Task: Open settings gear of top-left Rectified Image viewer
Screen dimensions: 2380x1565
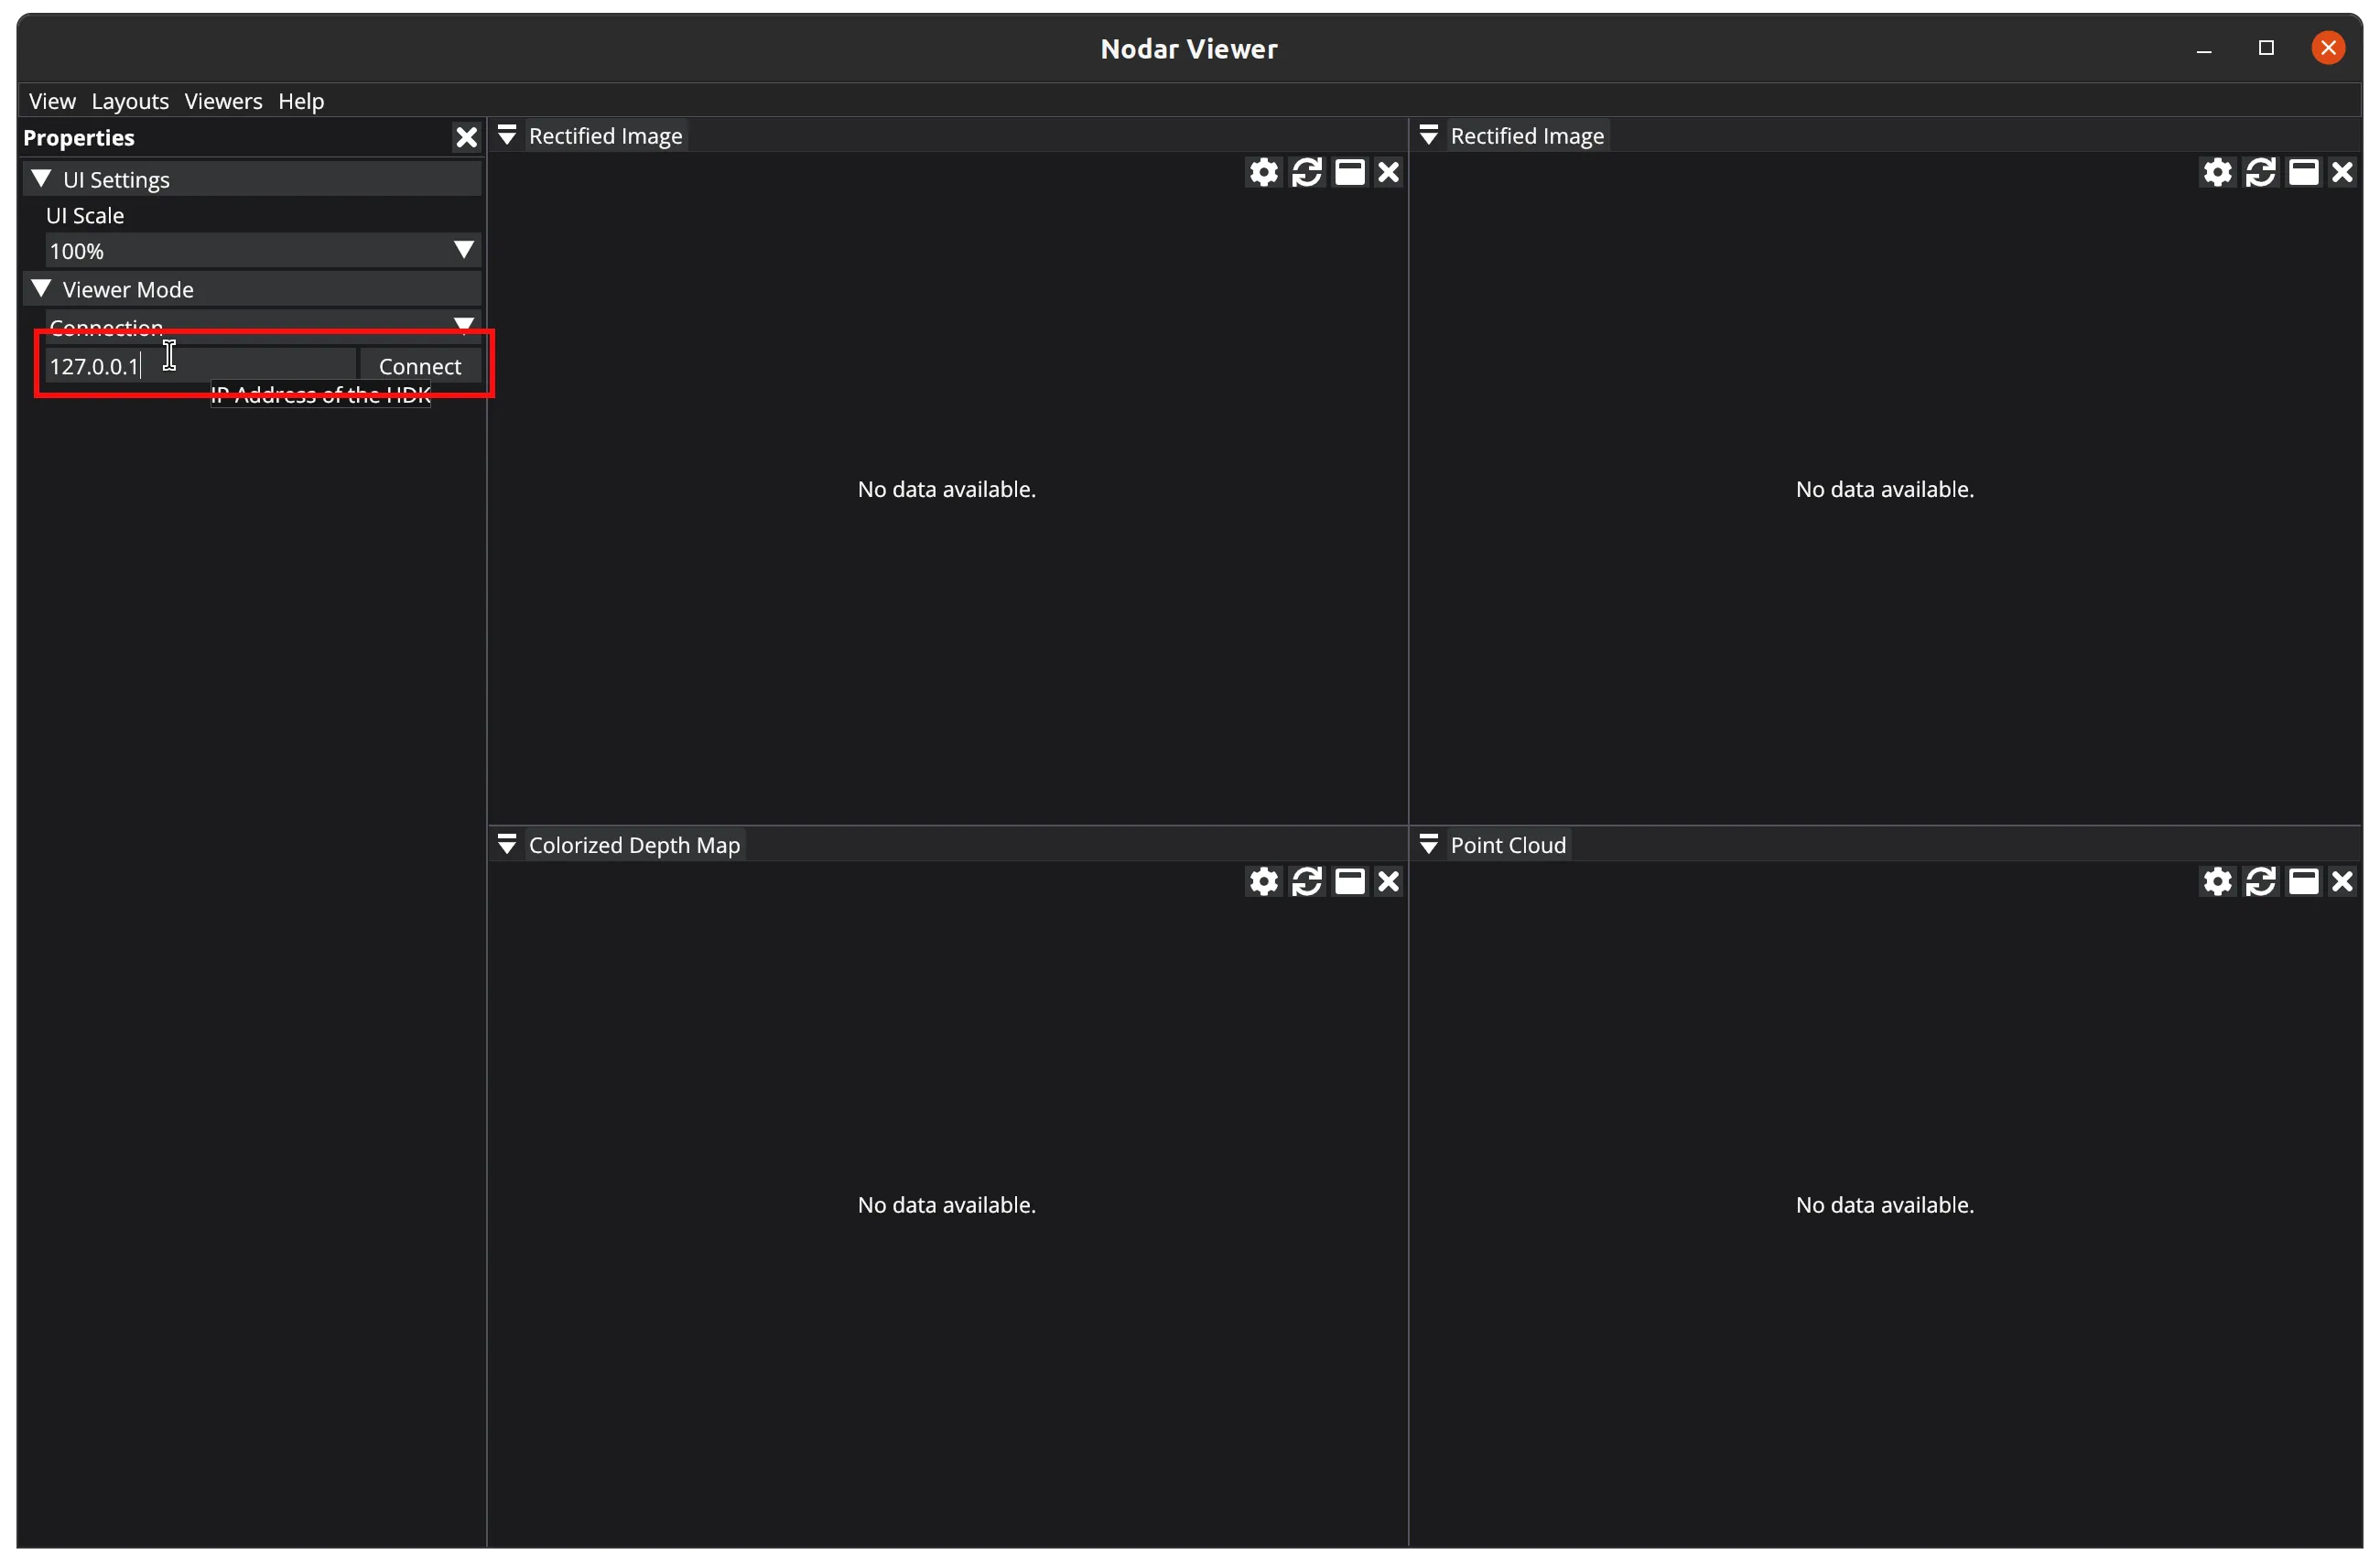Action: click(x=1263, y=173)
